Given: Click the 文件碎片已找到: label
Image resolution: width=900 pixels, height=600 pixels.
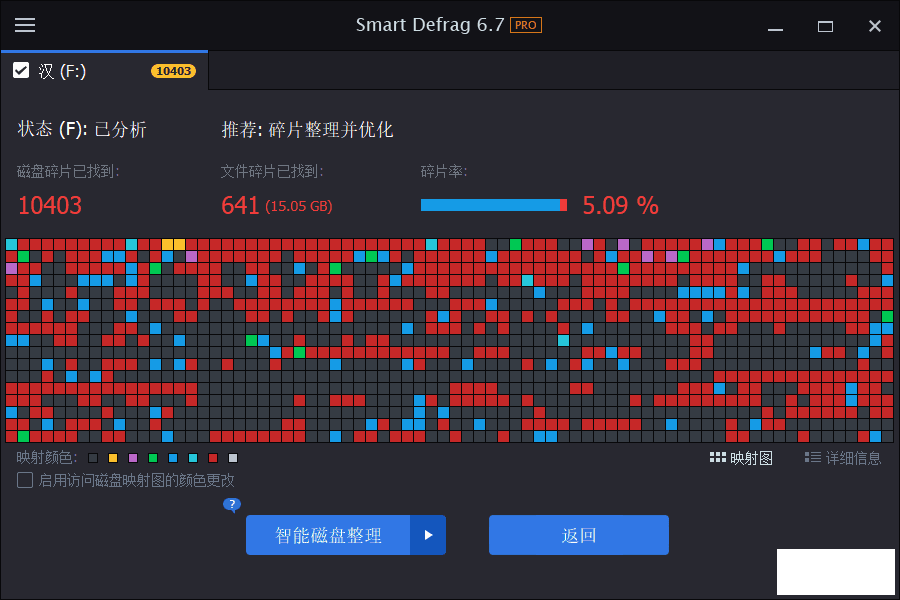Looking at the screenshot, I should (272, 171).
